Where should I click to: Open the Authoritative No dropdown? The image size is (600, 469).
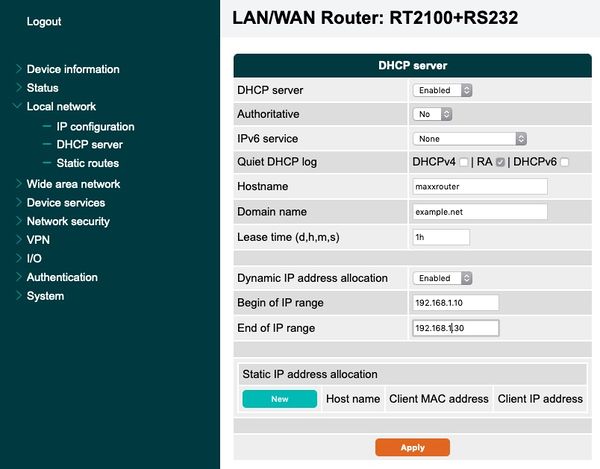point(432,114)
